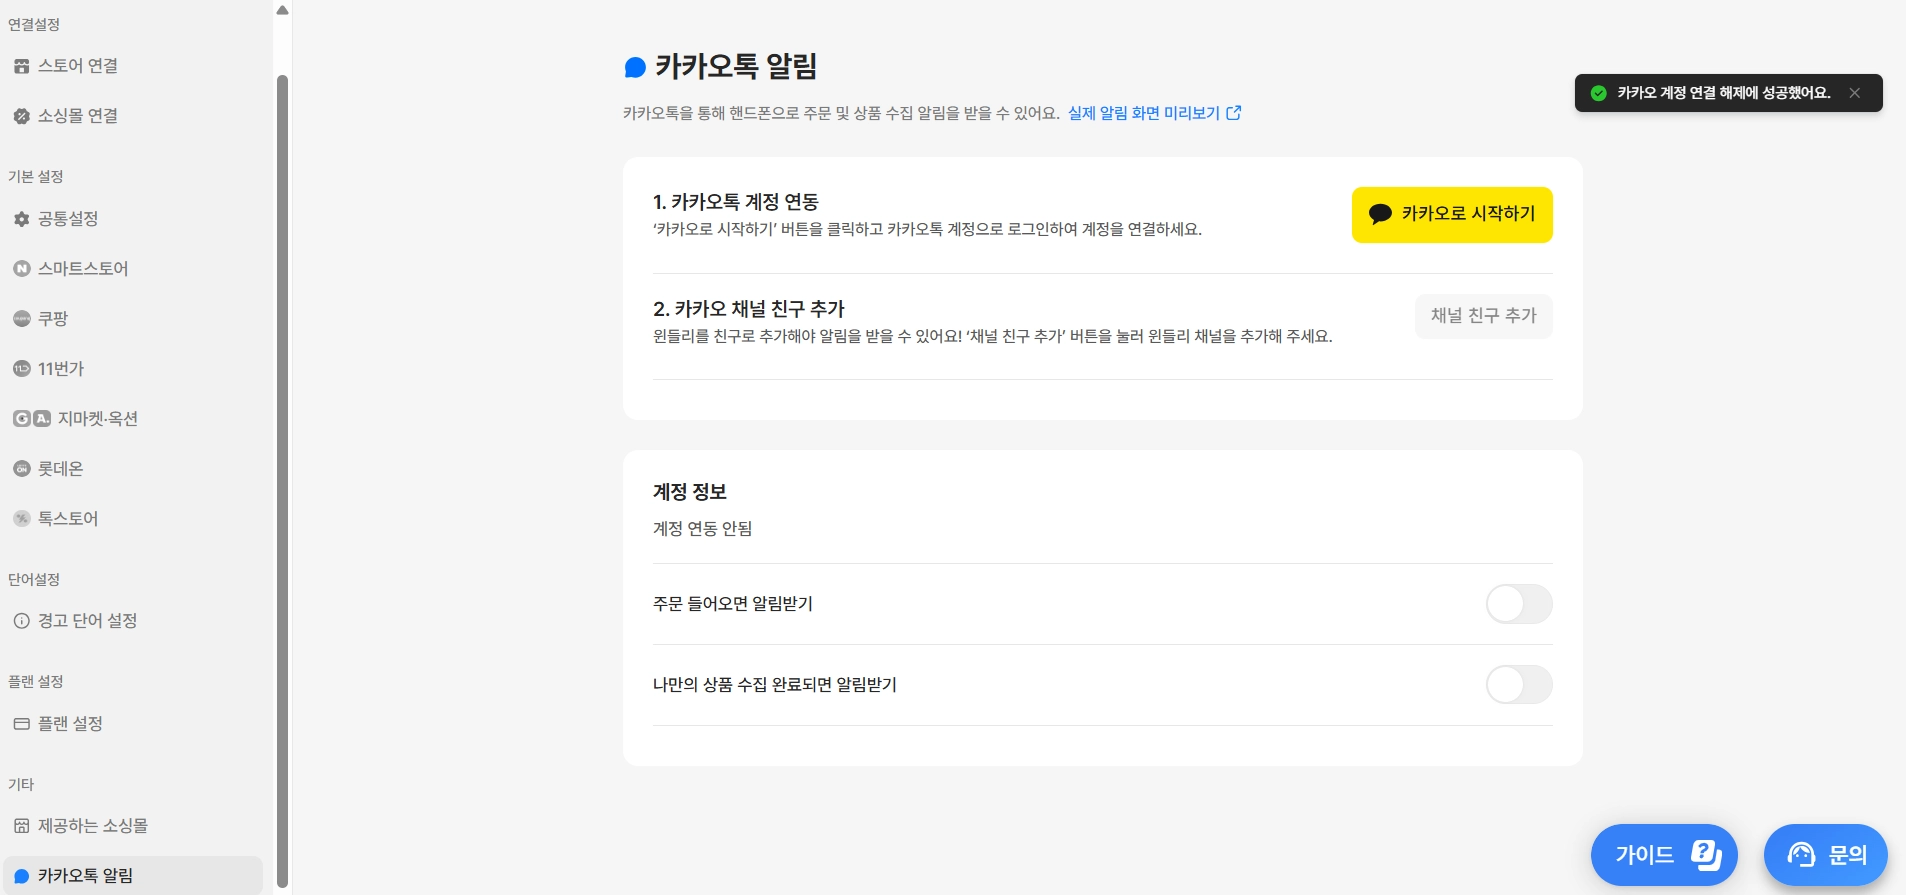
Task: Click the 지마켓·옥션 G A logo icon
Action: coord(31,419)
